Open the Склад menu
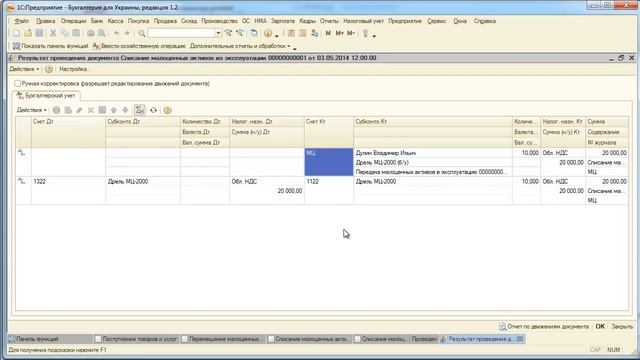The width and height of the screenshot is (640, 360). click(189, 21)
